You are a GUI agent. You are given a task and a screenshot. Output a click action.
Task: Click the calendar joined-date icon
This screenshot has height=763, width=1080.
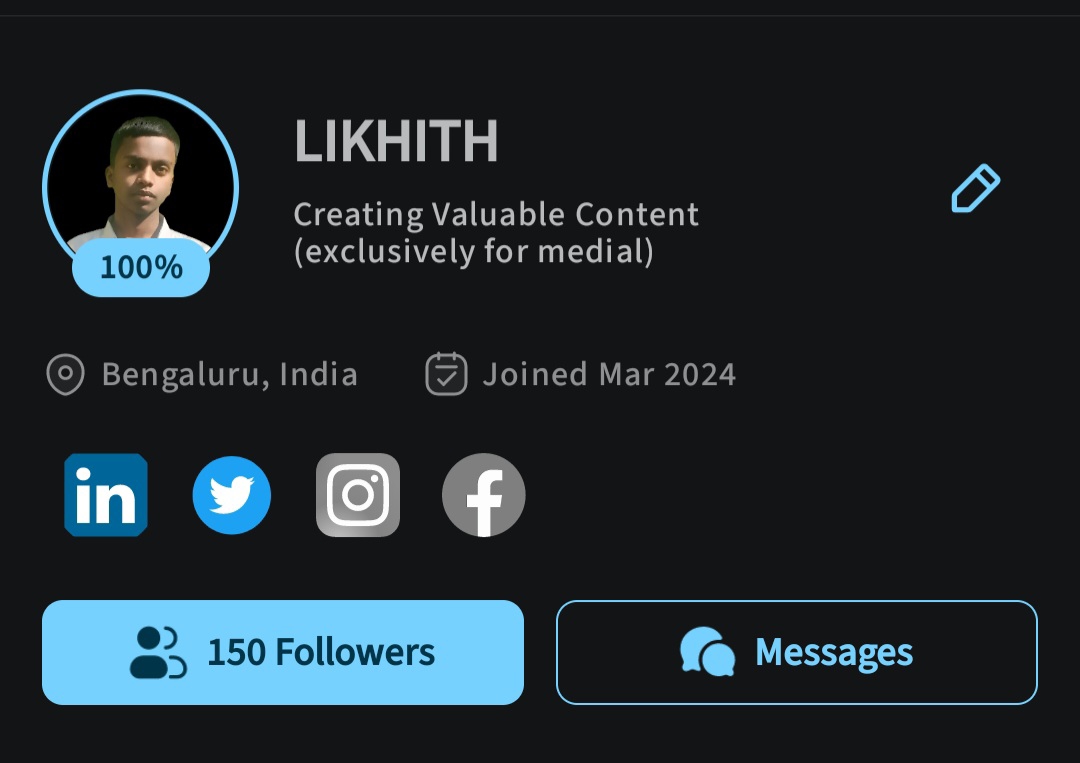[446, 375]
